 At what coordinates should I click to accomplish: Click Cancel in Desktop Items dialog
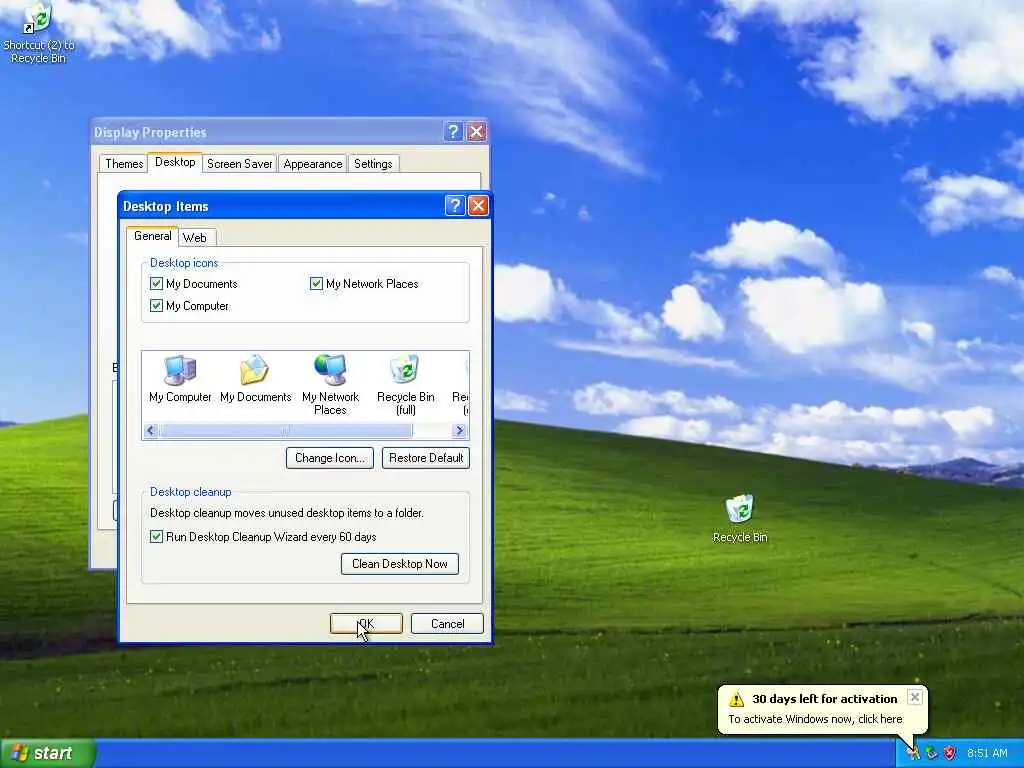tap(447, 624)
